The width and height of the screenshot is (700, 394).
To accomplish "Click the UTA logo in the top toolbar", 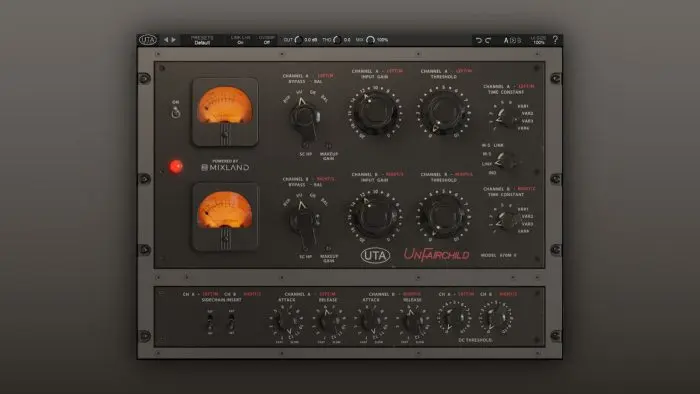I will (148, 40).
